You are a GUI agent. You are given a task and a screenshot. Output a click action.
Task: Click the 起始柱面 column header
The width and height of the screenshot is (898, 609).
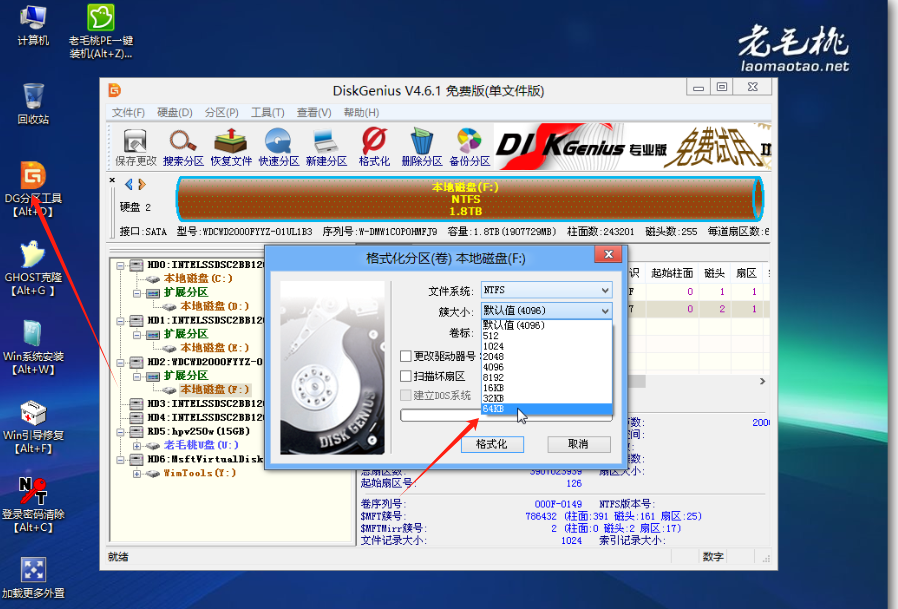coord(672,273)
